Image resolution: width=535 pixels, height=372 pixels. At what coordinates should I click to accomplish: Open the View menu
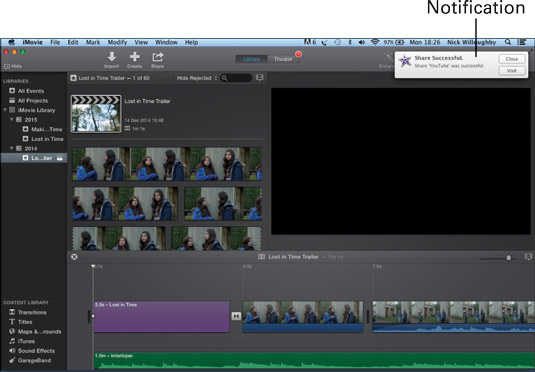[141, 42]
